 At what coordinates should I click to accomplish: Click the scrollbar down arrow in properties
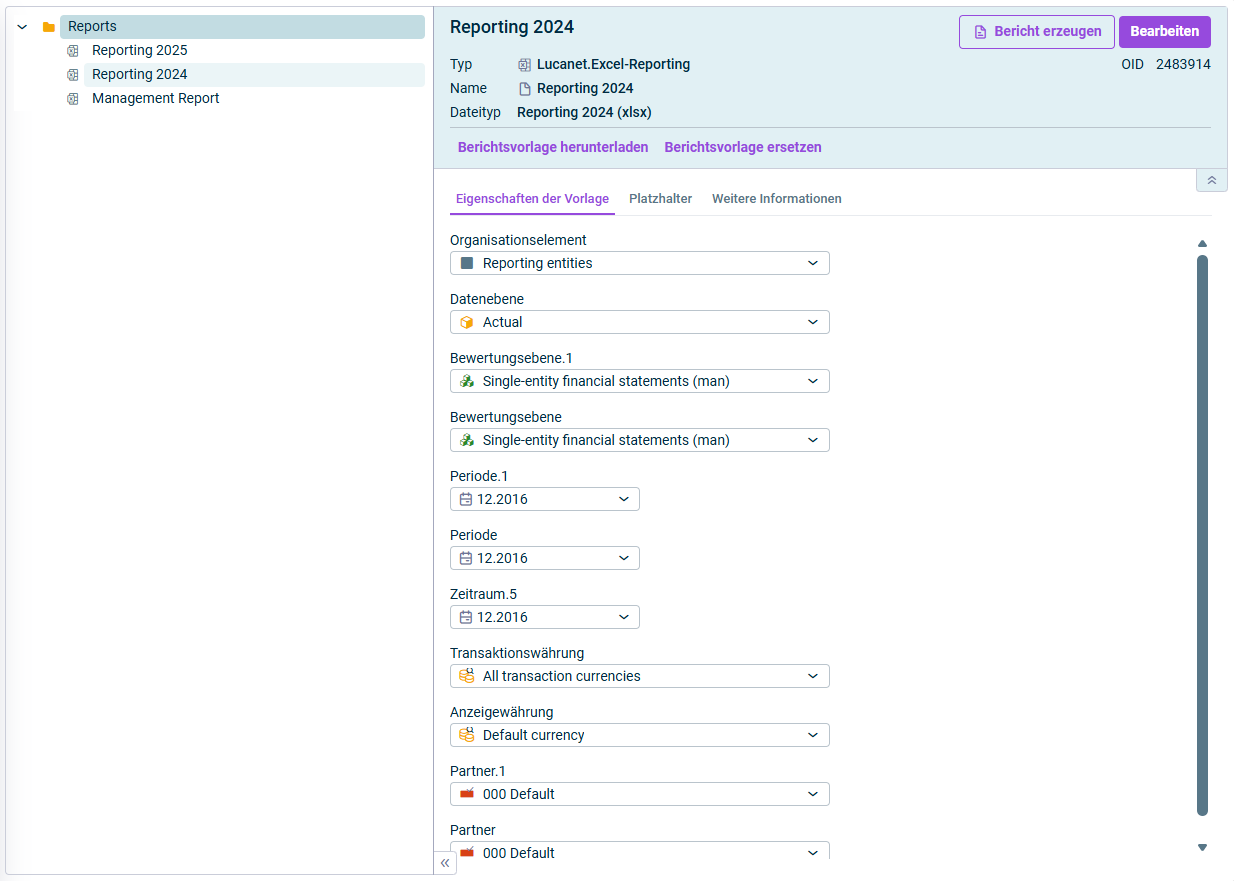click(1202, 848)
